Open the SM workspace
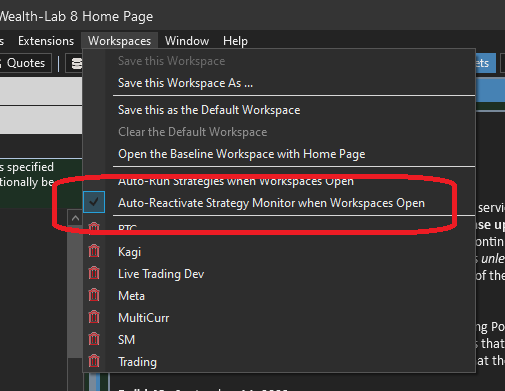 (x=126, y=340)
